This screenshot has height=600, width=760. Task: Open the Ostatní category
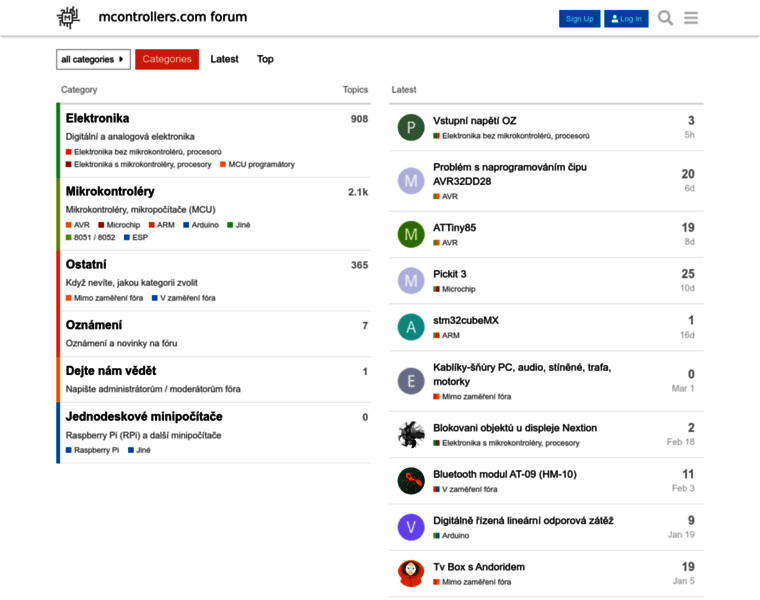coord(86,265)
